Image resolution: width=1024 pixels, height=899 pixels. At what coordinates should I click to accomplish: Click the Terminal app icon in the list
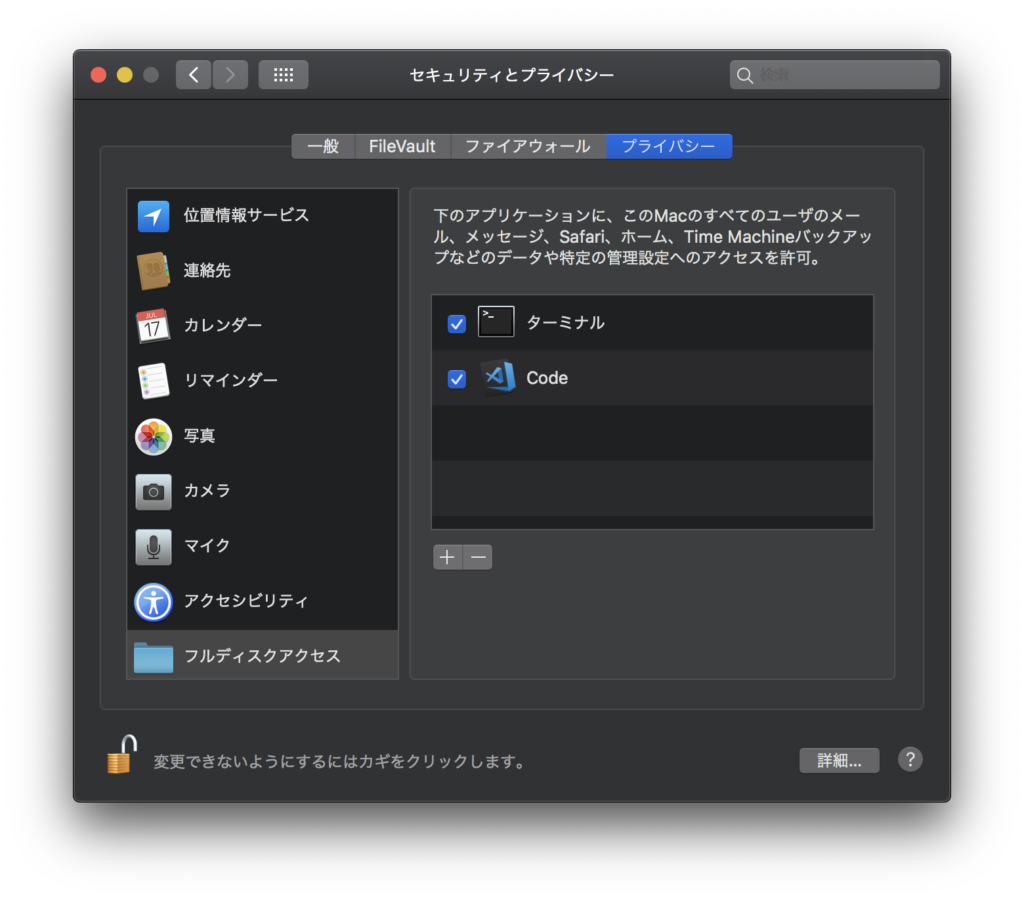coord(496,322)
